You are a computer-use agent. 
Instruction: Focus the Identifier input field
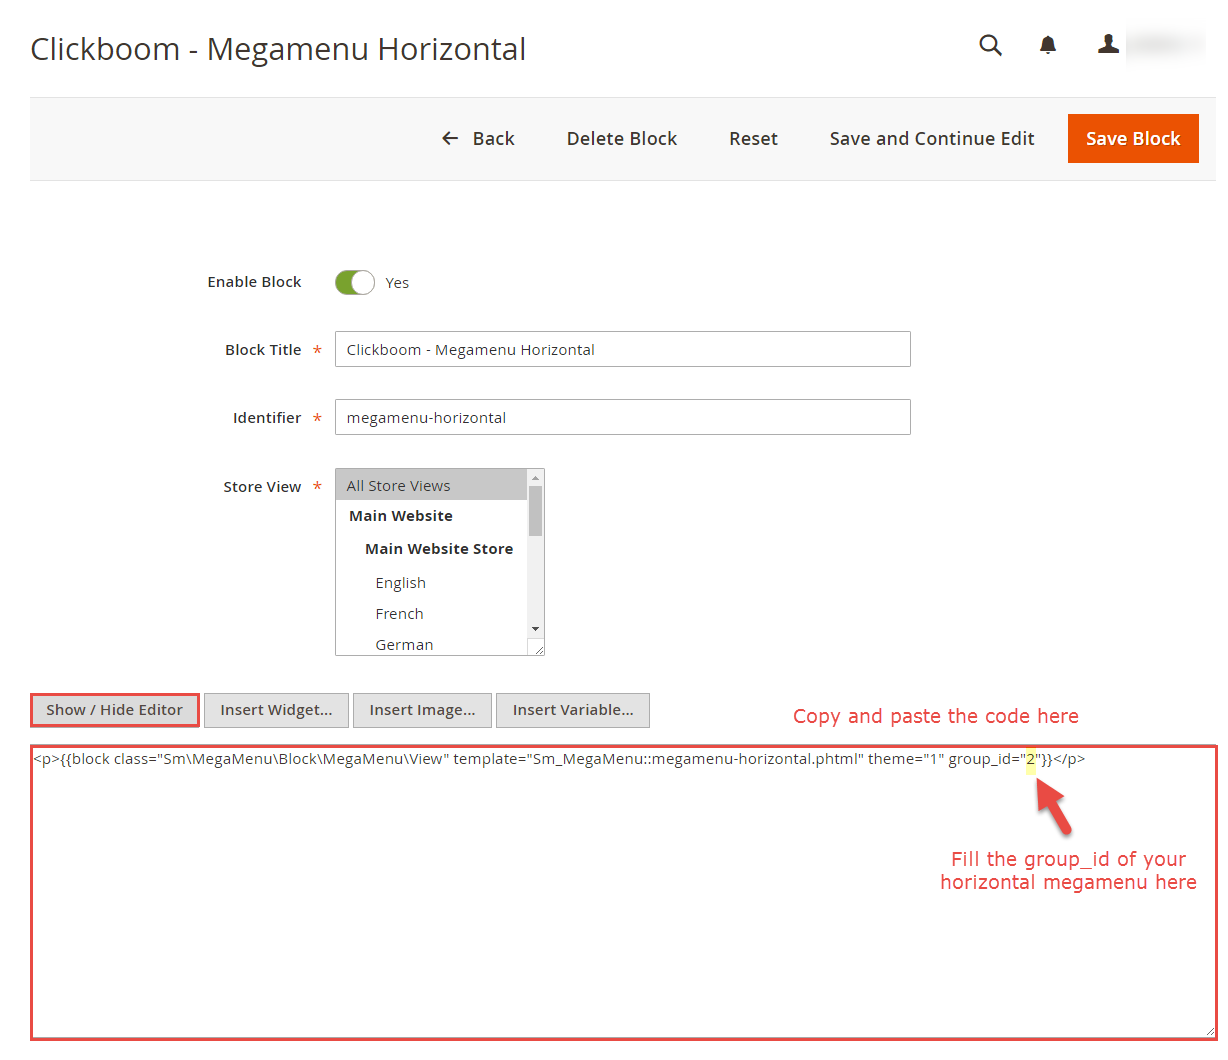[622, 417]
